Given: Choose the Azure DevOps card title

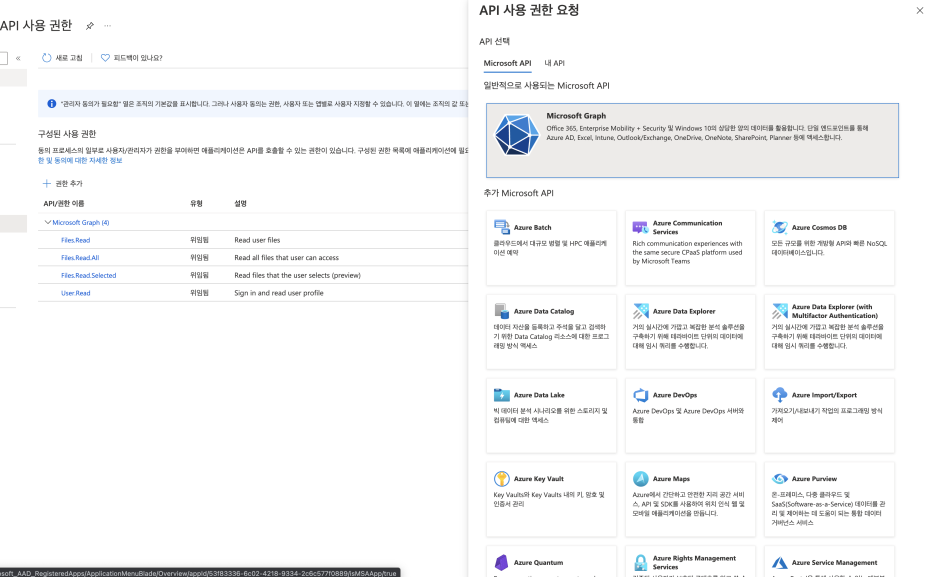Looking at the screenshot, I should [675, 395].
